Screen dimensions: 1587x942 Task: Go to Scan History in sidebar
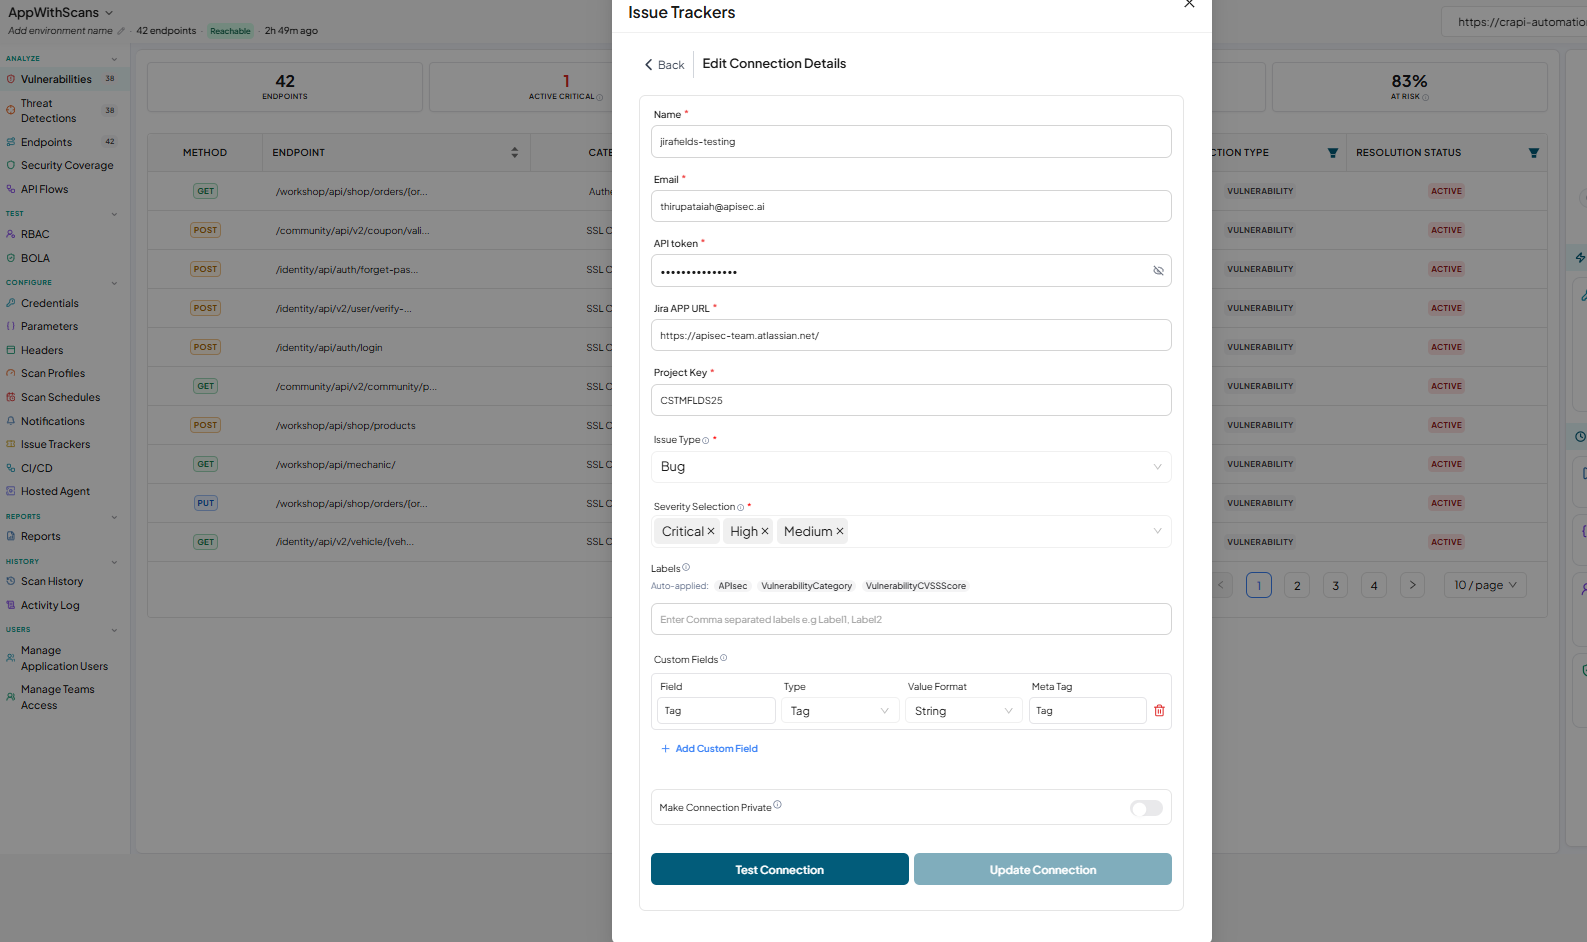(52, 582)
